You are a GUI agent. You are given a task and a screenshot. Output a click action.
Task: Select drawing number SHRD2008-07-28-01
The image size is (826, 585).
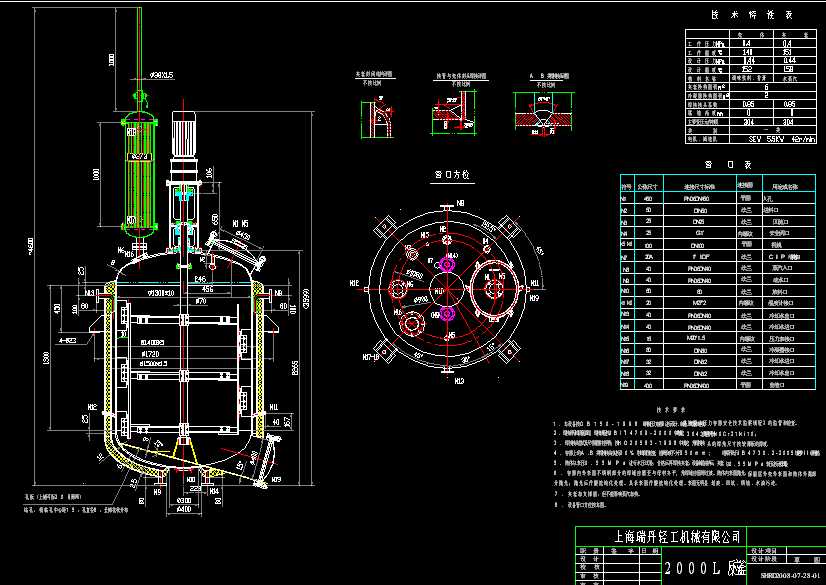tap(790, 576)
